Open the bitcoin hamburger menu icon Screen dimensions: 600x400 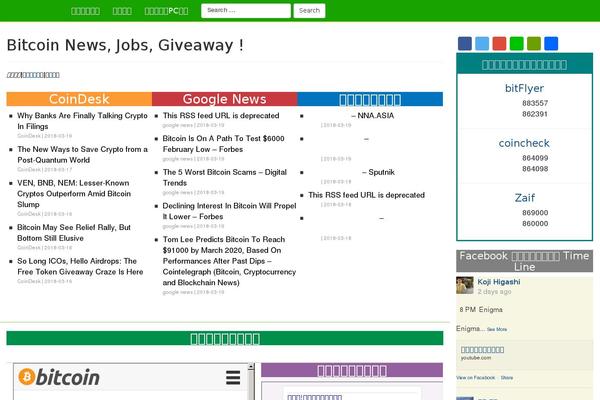[233, 377]
